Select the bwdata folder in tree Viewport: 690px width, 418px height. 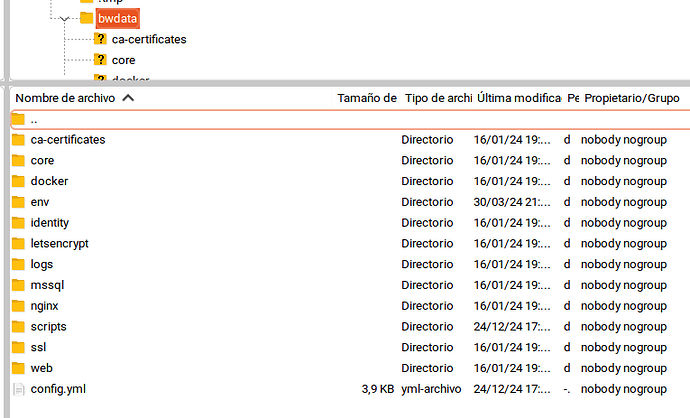(117, 18)
